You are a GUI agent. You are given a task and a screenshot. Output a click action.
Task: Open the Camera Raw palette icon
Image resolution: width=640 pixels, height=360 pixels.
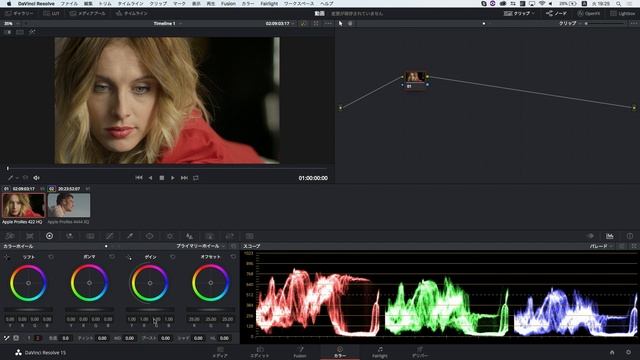[10, 236]
